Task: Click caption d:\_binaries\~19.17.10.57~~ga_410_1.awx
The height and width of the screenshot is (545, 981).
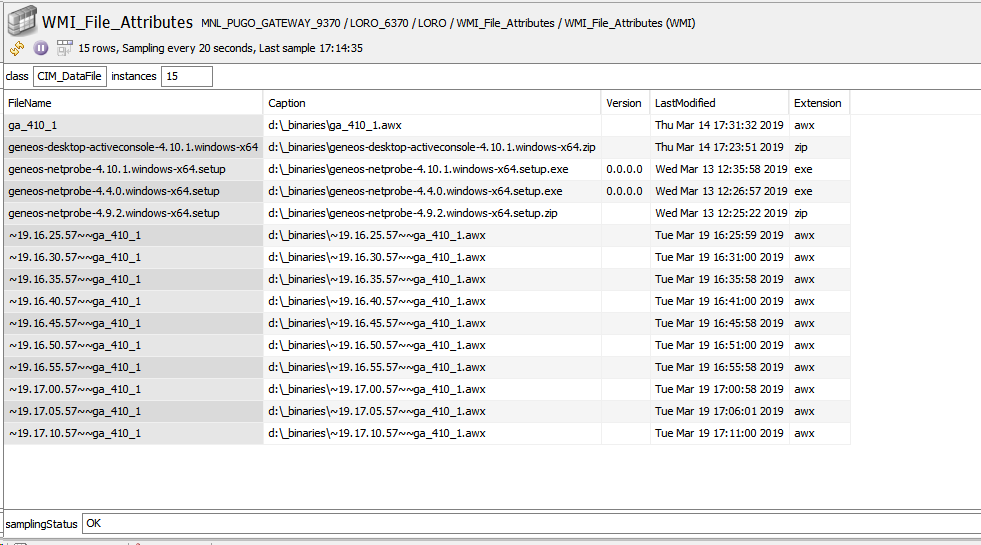Action: [432, 433]
